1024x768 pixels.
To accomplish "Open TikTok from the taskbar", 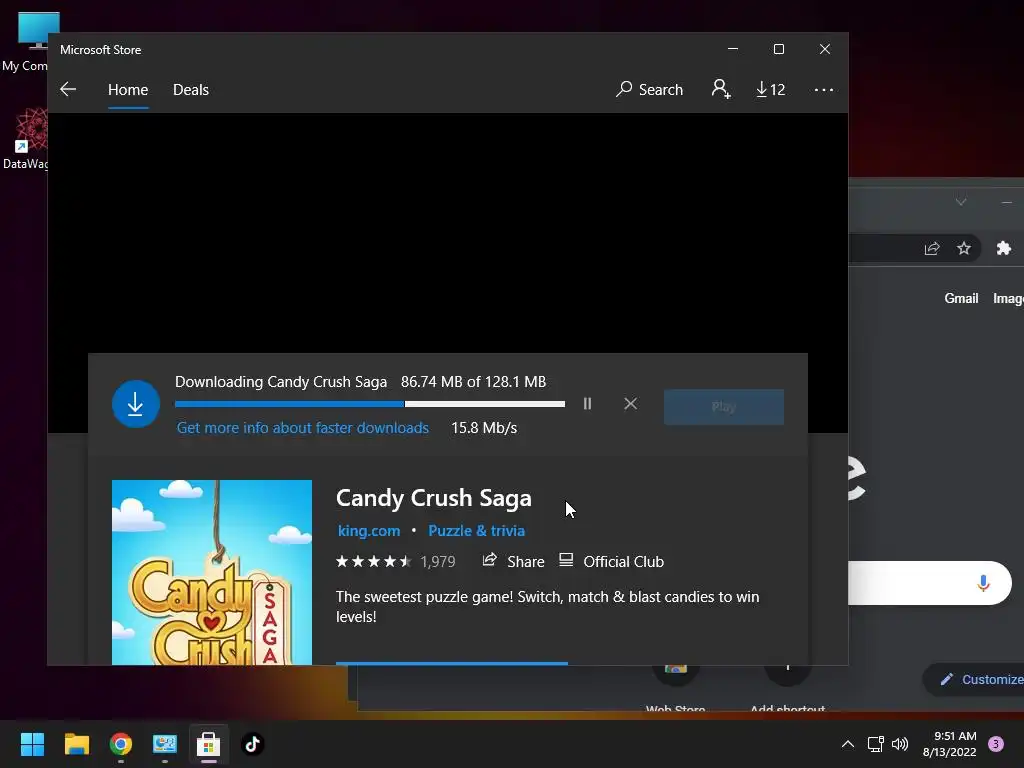I will 253,744.
